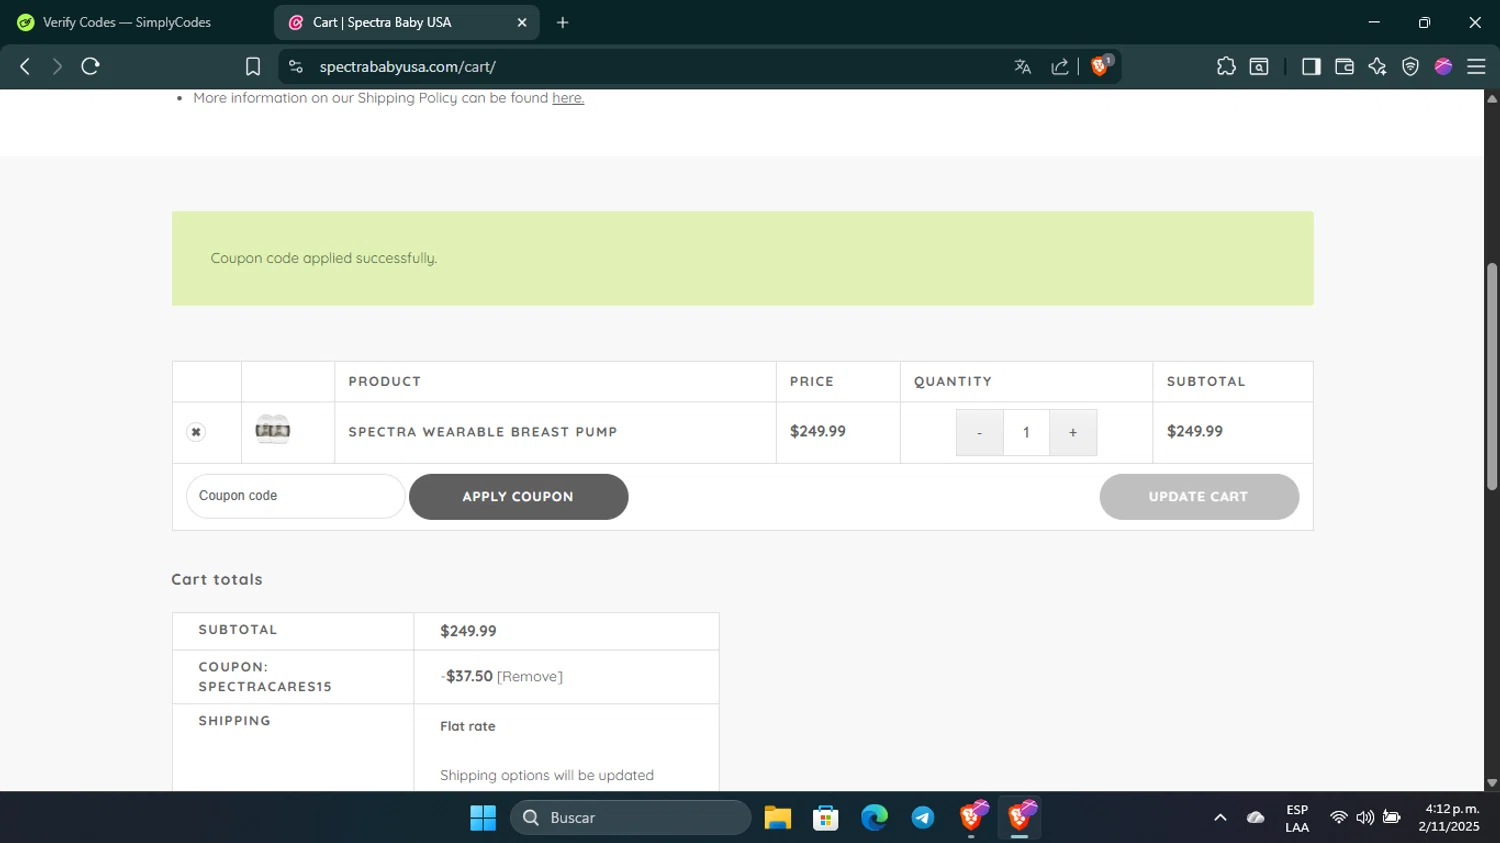Open the clock and date panel
This screenshot has width=1500, height=843.
1448,818
